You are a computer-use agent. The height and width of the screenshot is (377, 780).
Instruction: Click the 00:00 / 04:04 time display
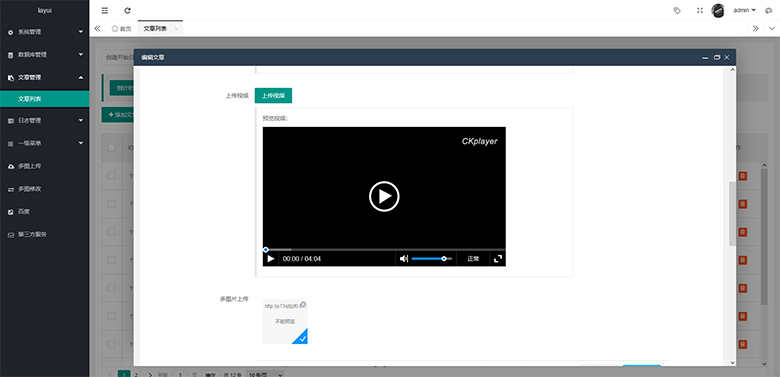click(x=301, y=259)
